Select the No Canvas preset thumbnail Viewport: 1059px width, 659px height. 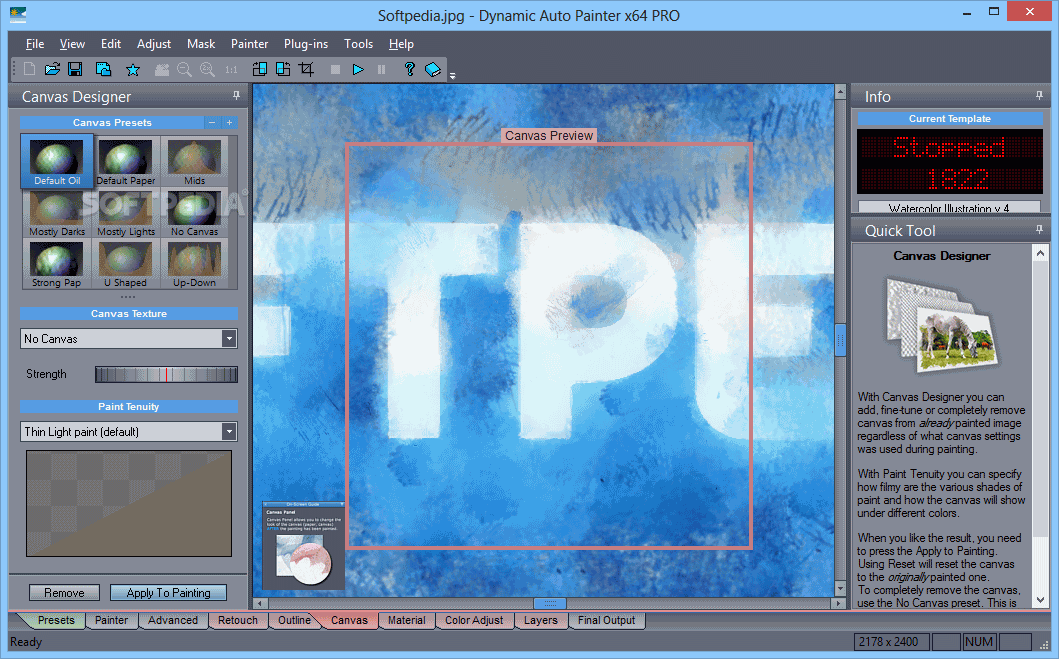pos(195,213)
